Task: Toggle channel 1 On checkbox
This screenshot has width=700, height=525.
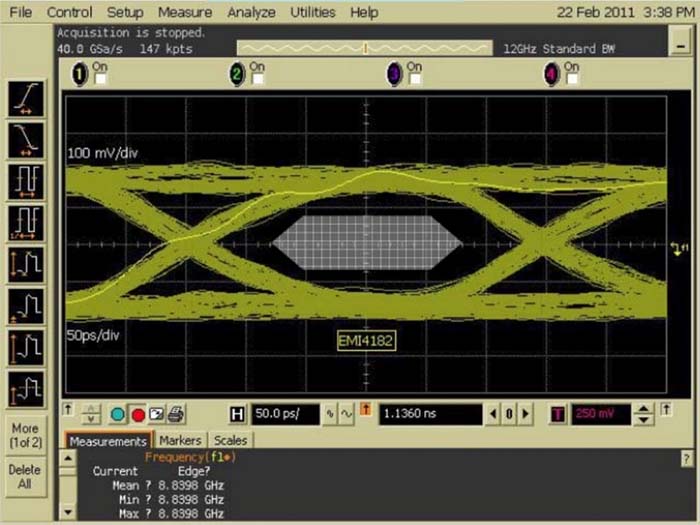Action: tap(100, 79)
